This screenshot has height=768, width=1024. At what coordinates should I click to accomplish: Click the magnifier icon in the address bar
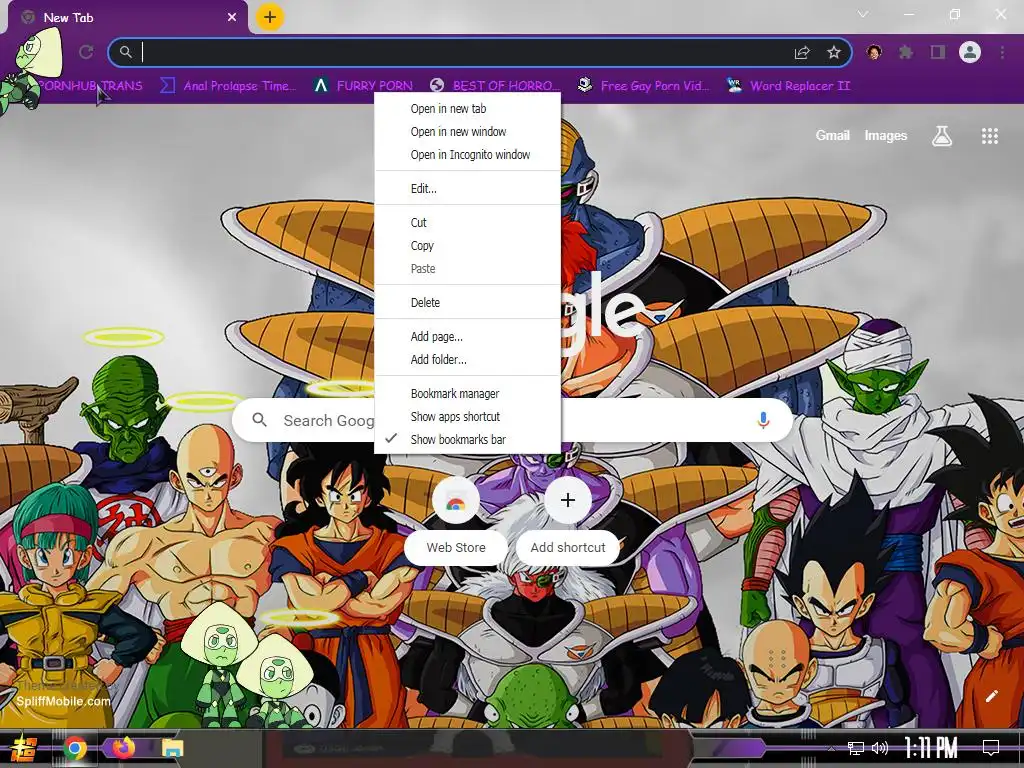click(125, 52)
